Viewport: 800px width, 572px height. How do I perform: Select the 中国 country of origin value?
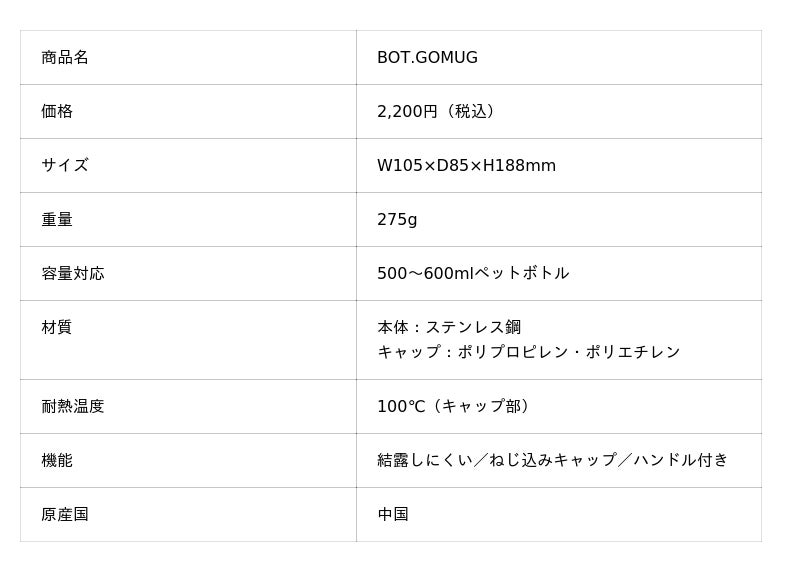point(393,515)
